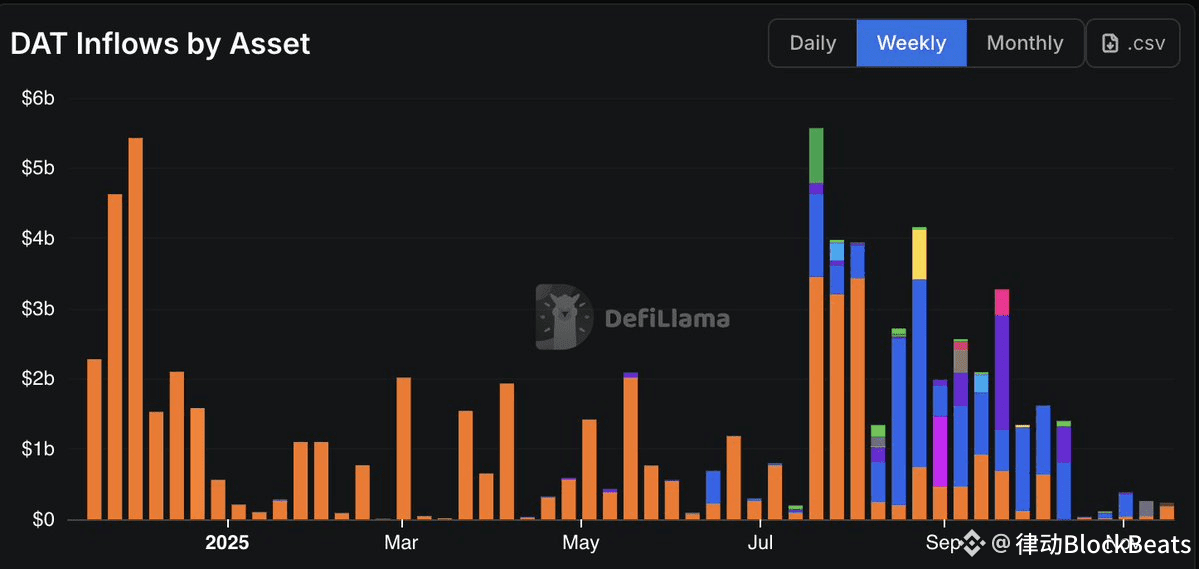The height and width of the screenshot is (569, 1199).
Task: Click the large purple segment in the September bar
Action: pyautogui.click(x=1002, y=372)
